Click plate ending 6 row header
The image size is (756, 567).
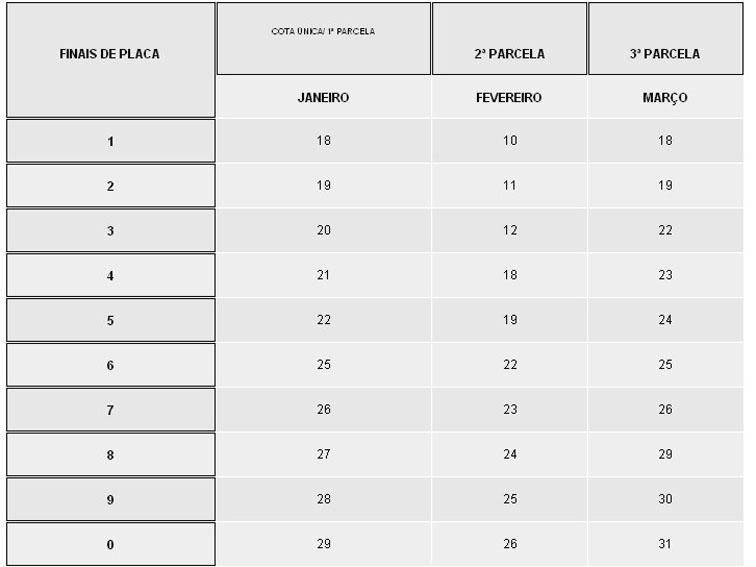click(110, 365)
